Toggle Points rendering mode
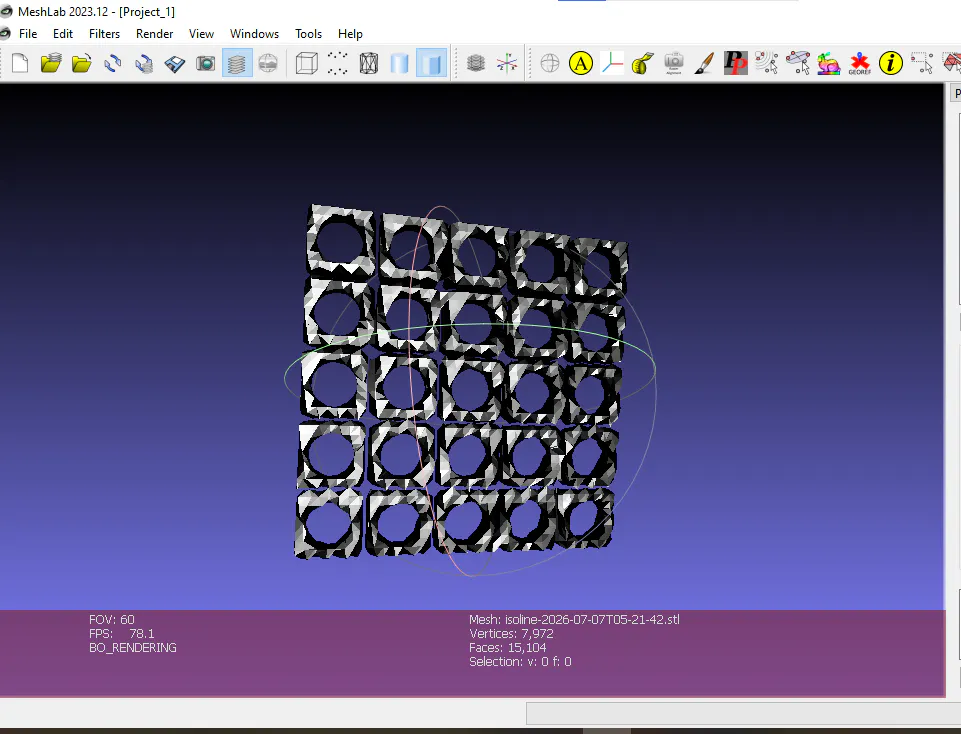 point(337,63)
